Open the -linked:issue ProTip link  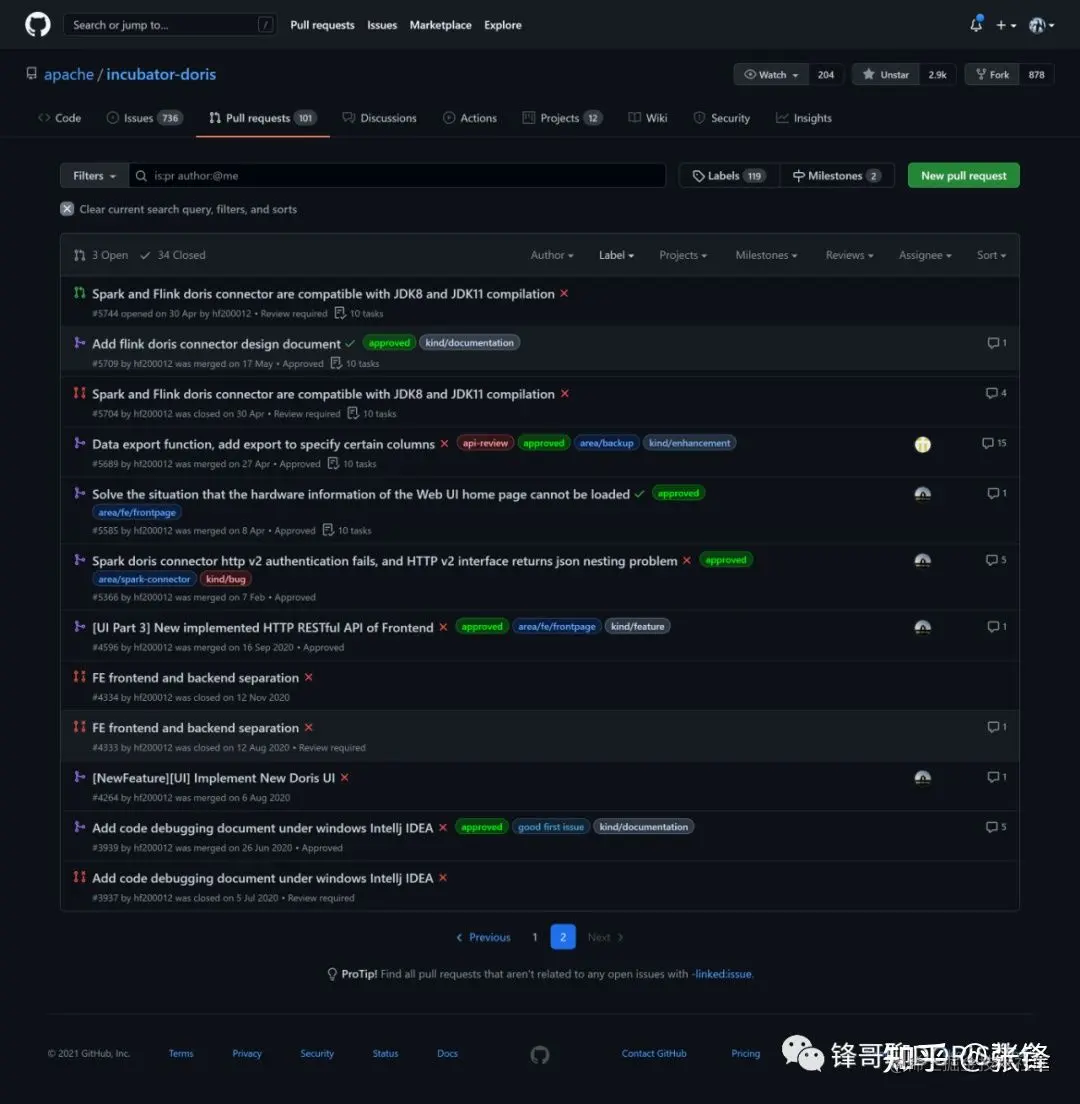(x=722, y=974)
